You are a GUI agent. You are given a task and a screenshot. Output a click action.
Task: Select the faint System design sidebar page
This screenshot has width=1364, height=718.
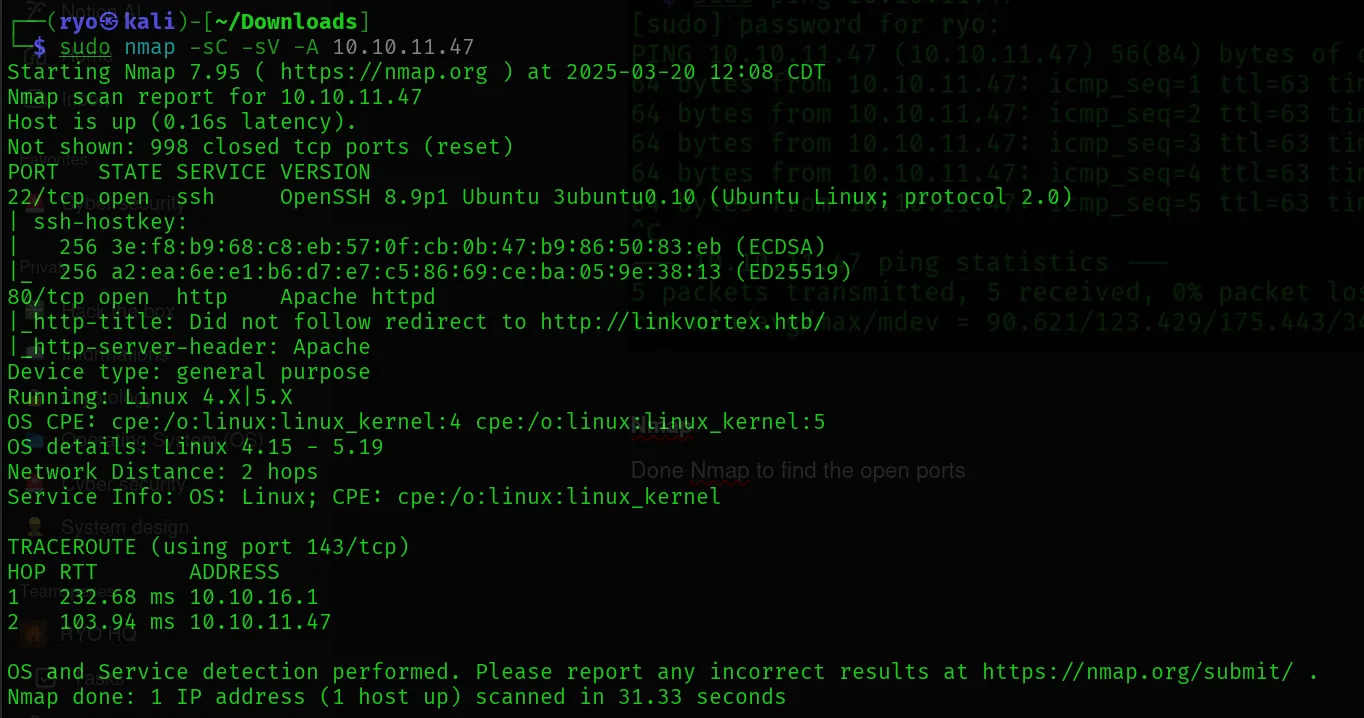tap(125, 527)
